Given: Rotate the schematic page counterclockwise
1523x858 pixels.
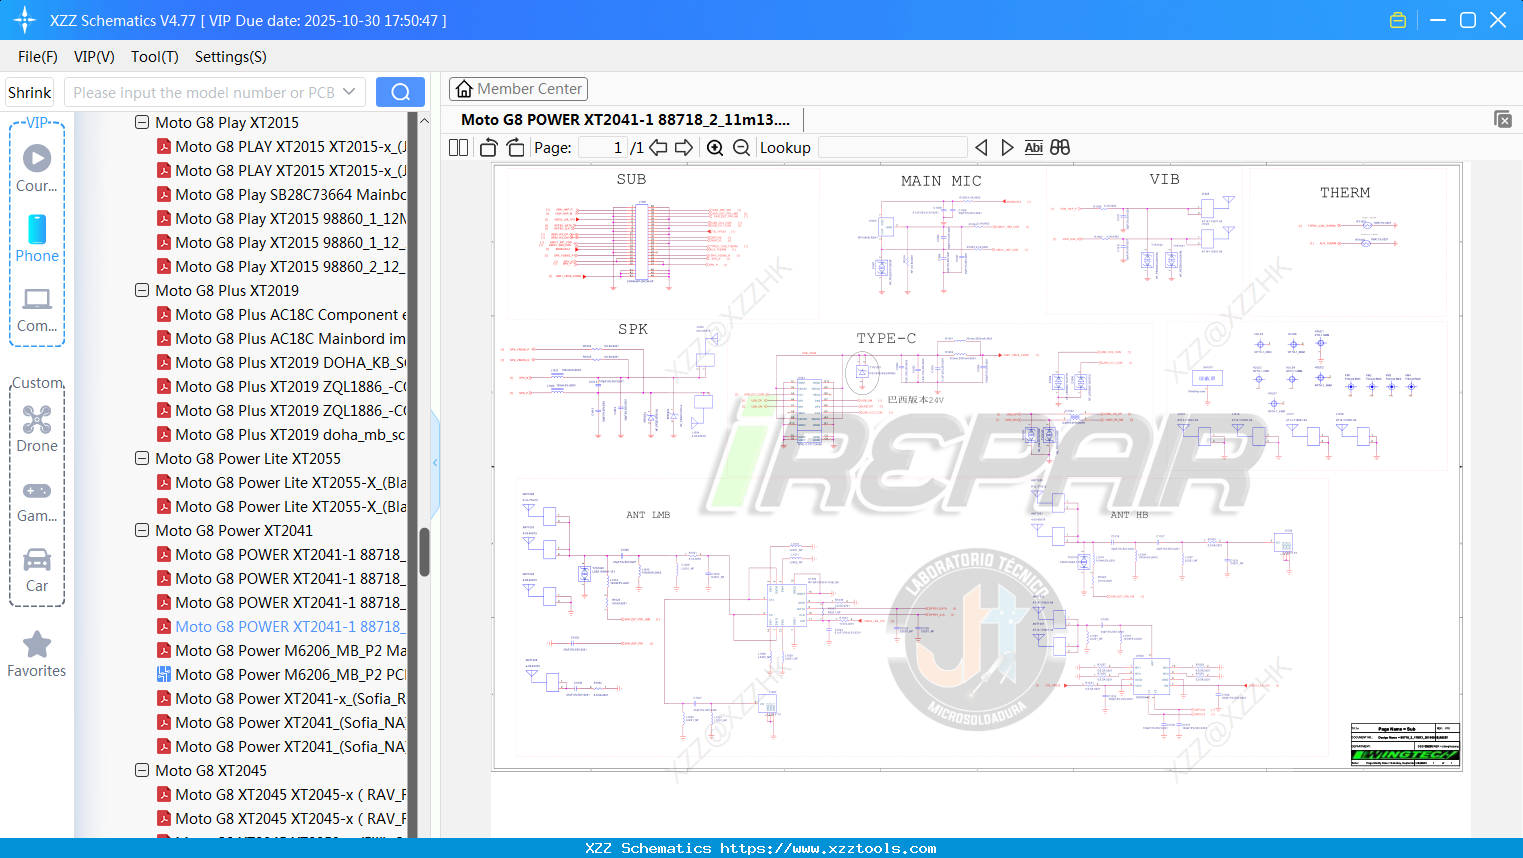Looking at the screenshot, I should coord(488,148).
